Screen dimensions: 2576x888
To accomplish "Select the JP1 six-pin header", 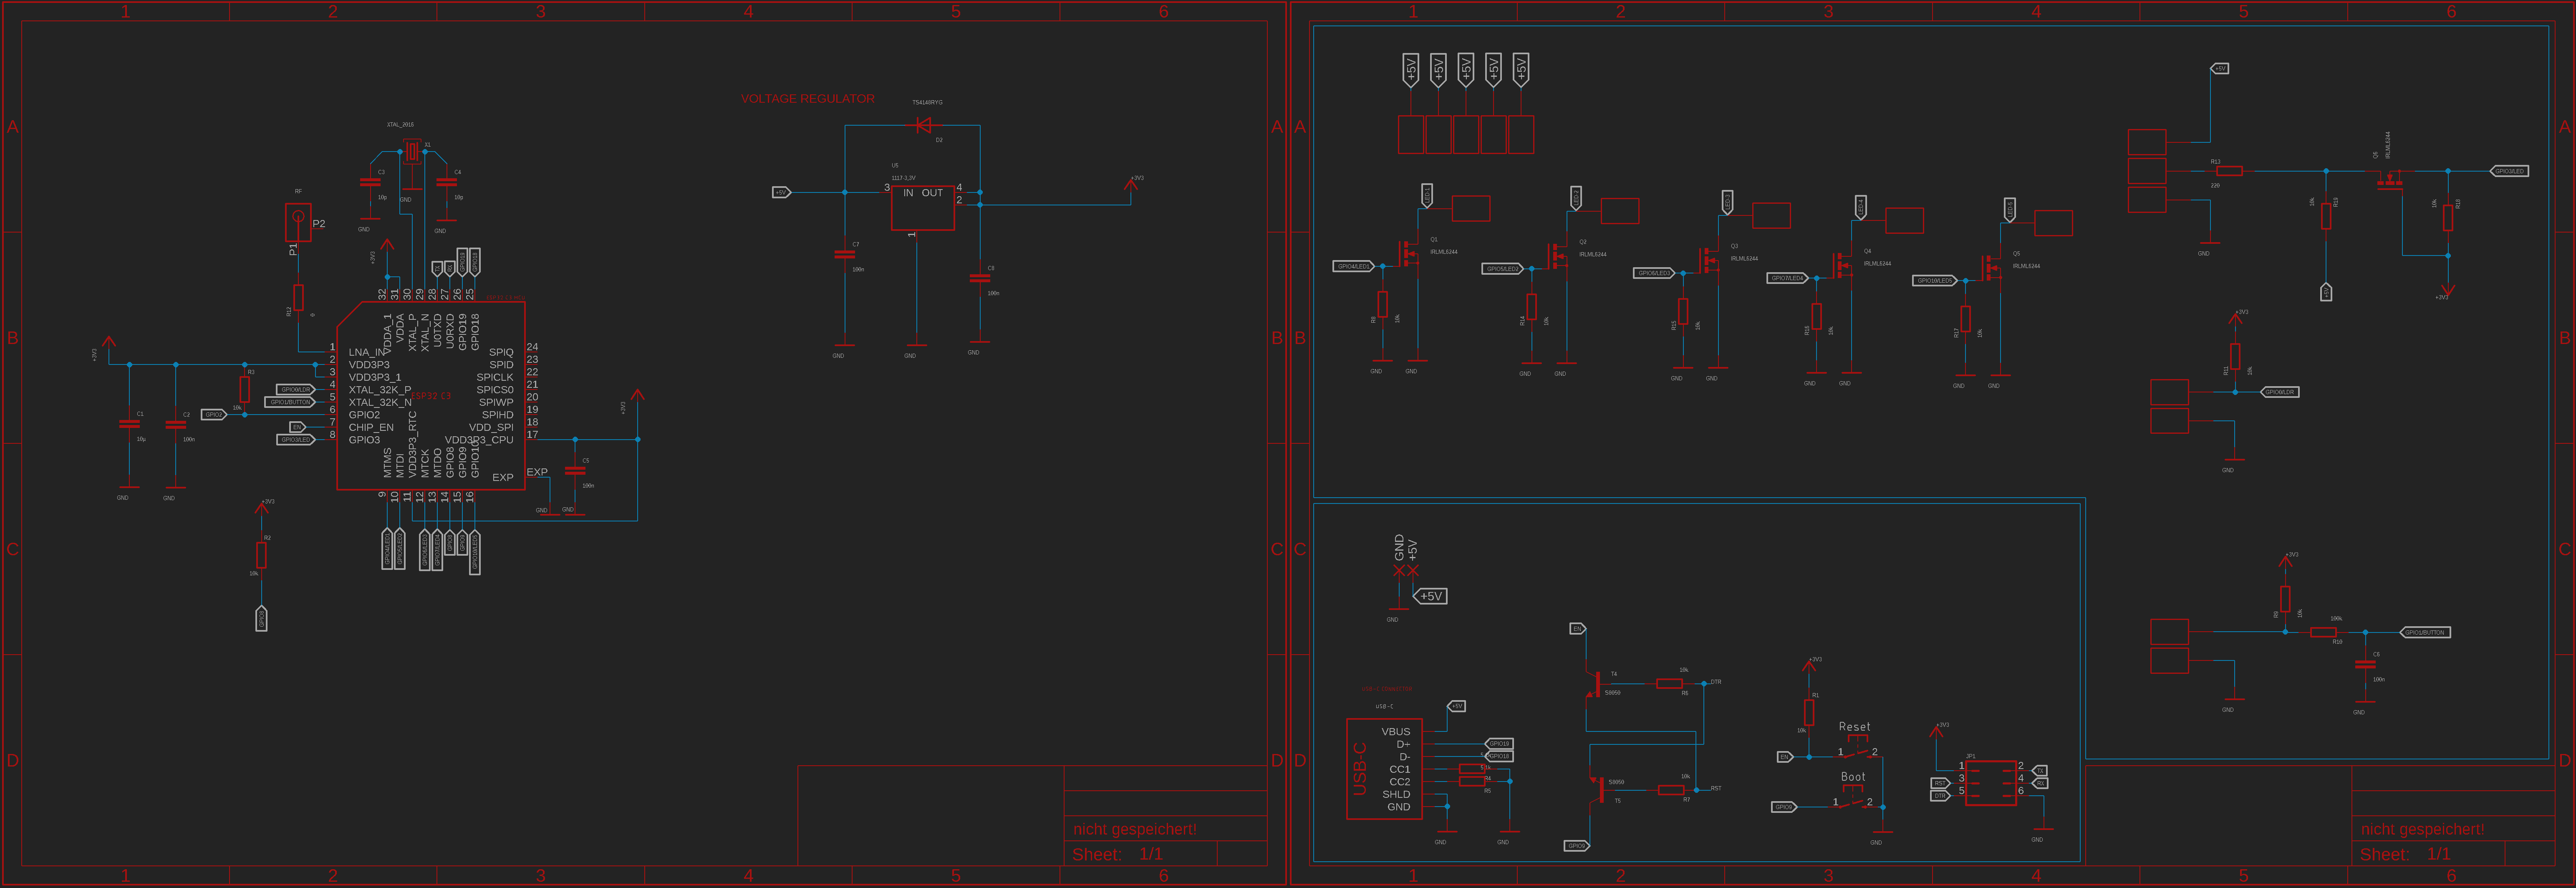I will click(1990, 783).
